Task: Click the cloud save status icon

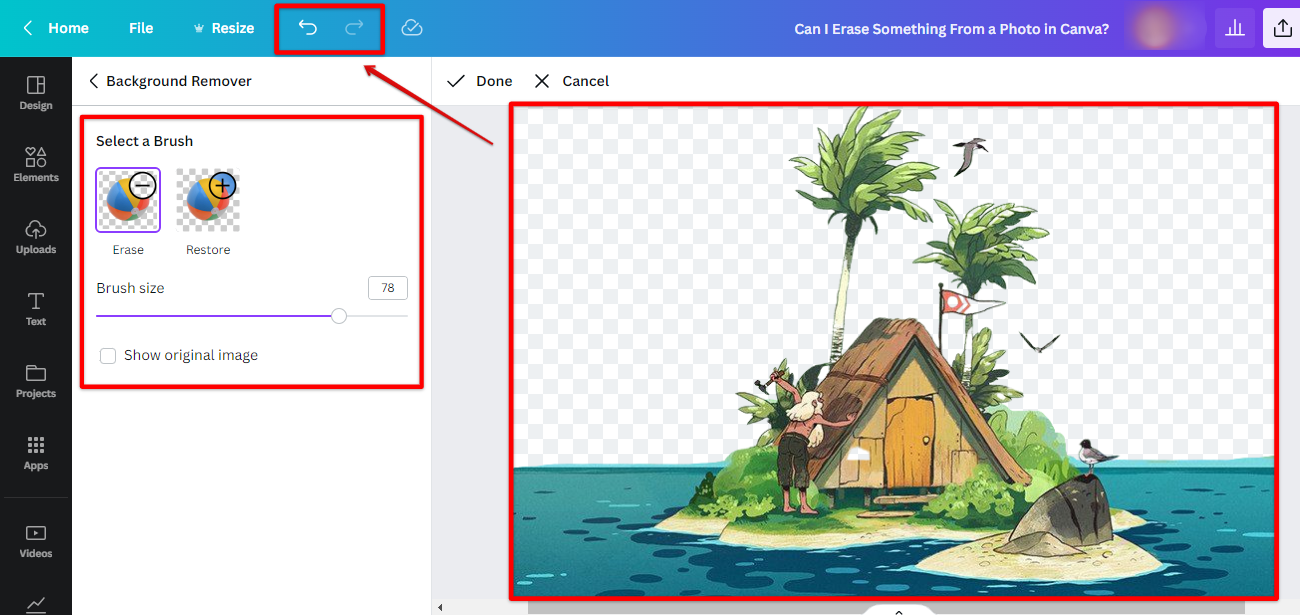Action: coord(411,28)
